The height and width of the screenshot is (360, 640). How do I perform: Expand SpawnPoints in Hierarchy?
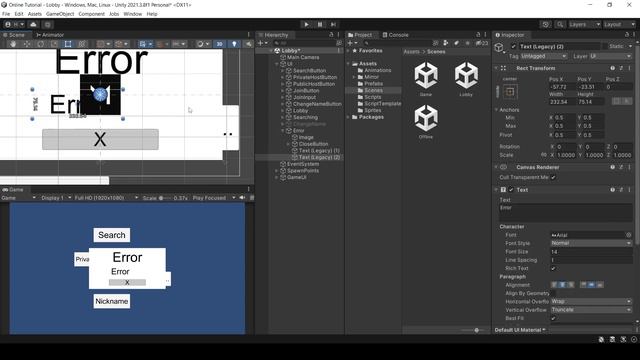coord(277,171)
